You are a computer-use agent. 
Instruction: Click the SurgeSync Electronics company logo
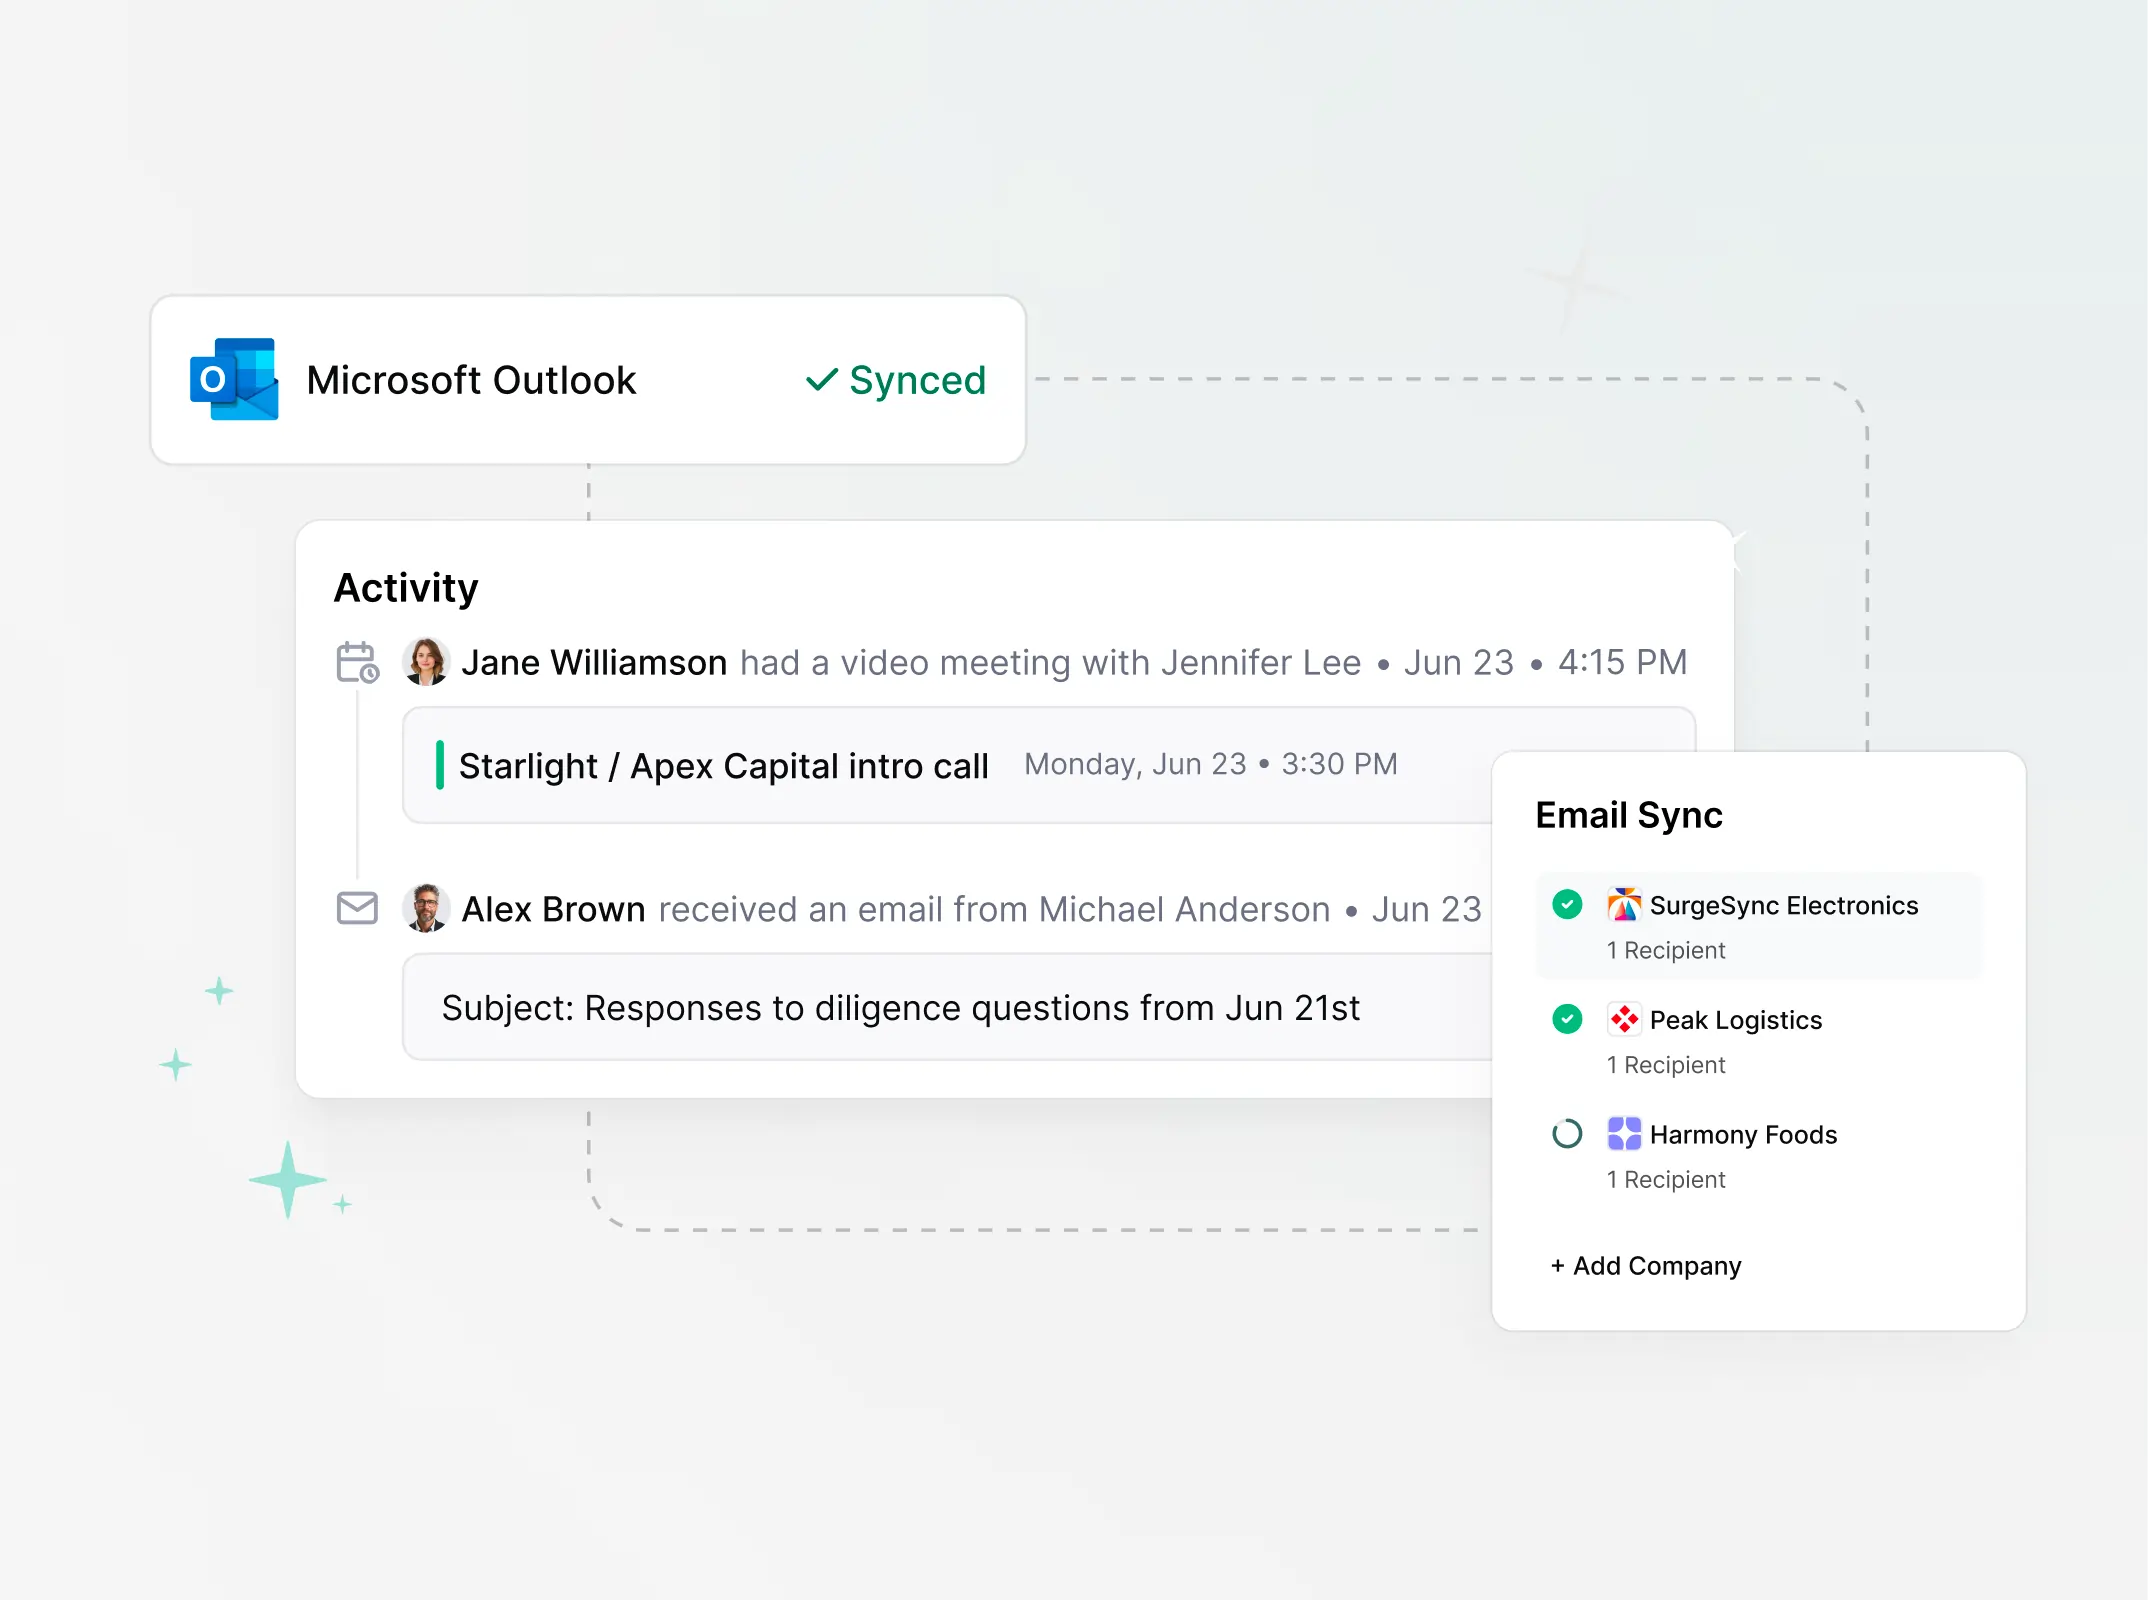pos(1624,905)
